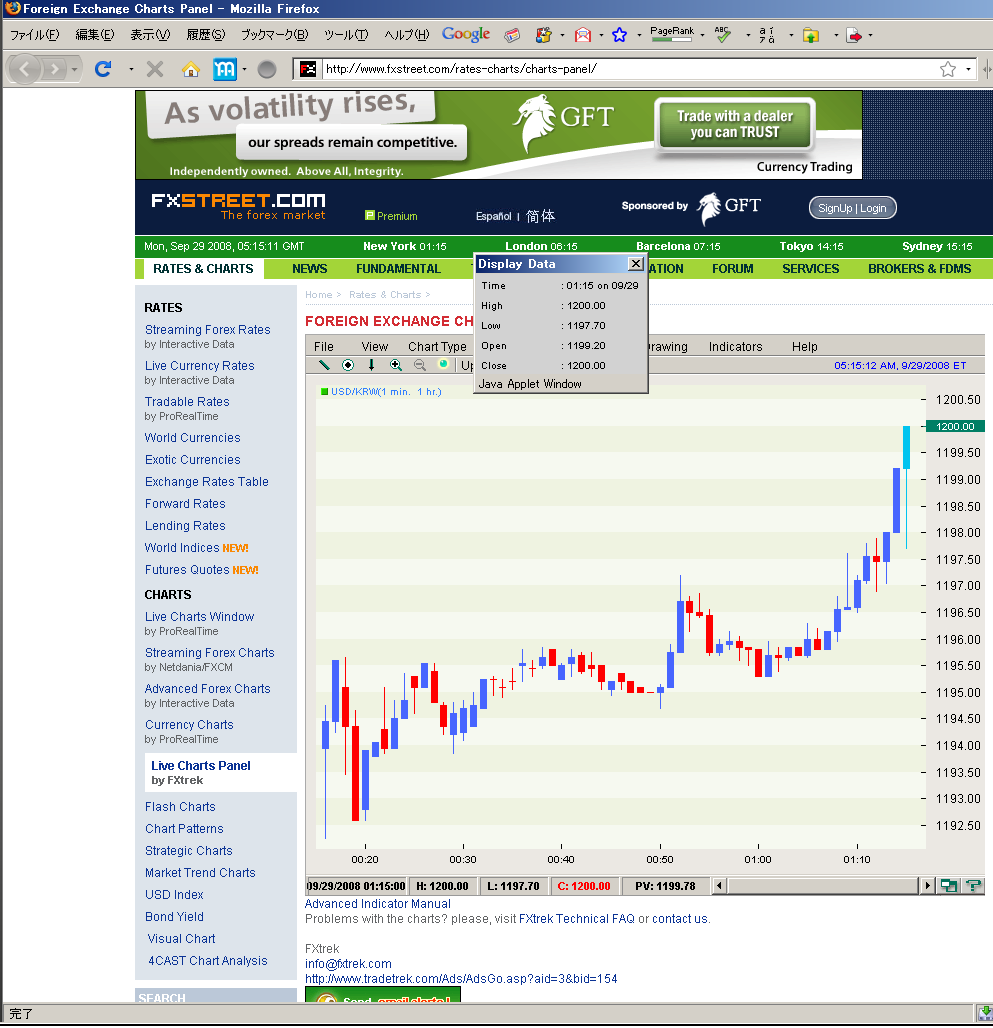Open Streaming Forex Rates link

(207, 330)
